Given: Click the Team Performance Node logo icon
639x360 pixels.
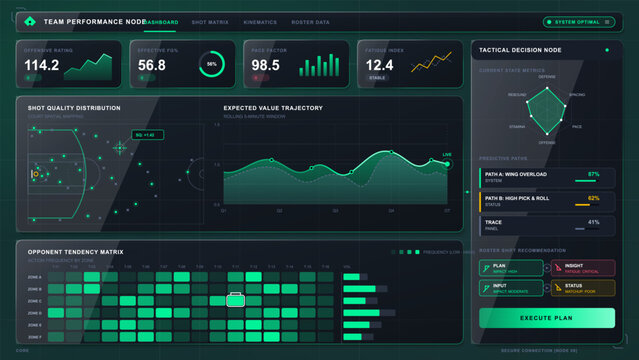Looking at the screenshot, I should (30, 21).
